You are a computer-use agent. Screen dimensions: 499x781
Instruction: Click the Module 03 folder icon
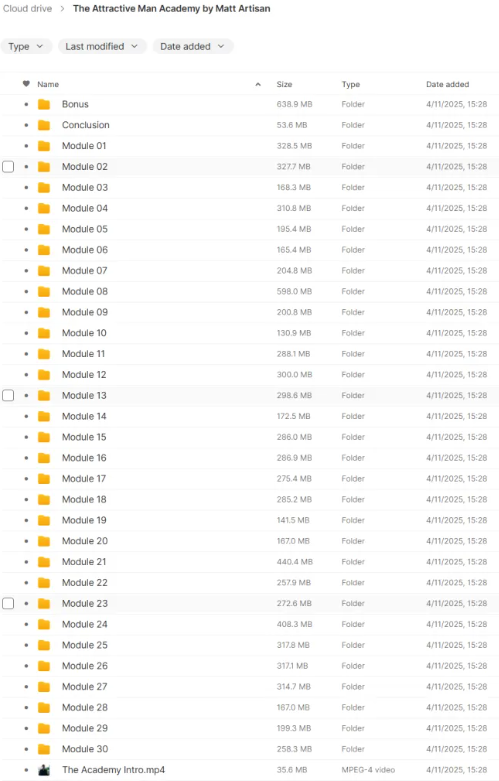tap(44, 187)
